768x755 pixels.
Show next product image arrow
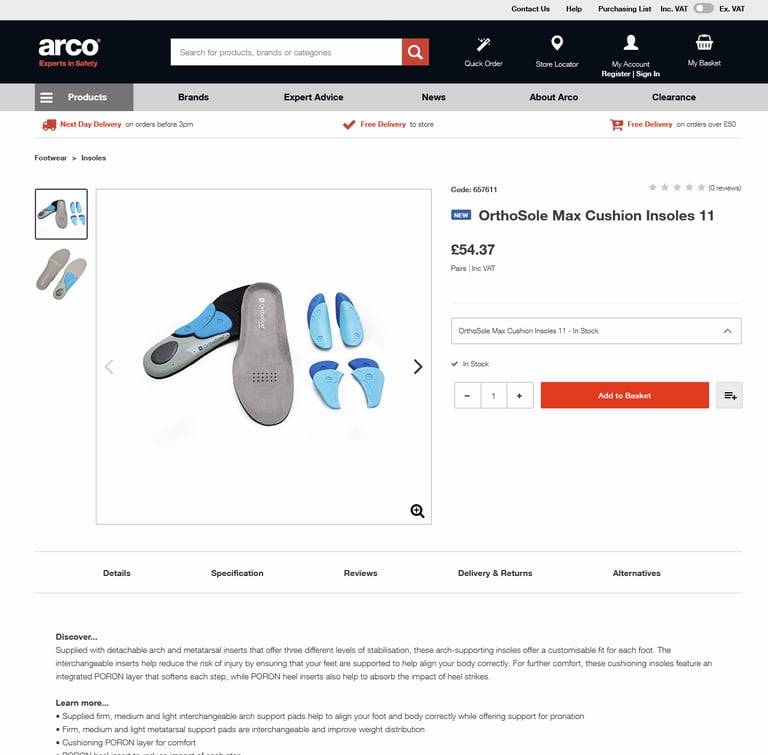(417, 366)
